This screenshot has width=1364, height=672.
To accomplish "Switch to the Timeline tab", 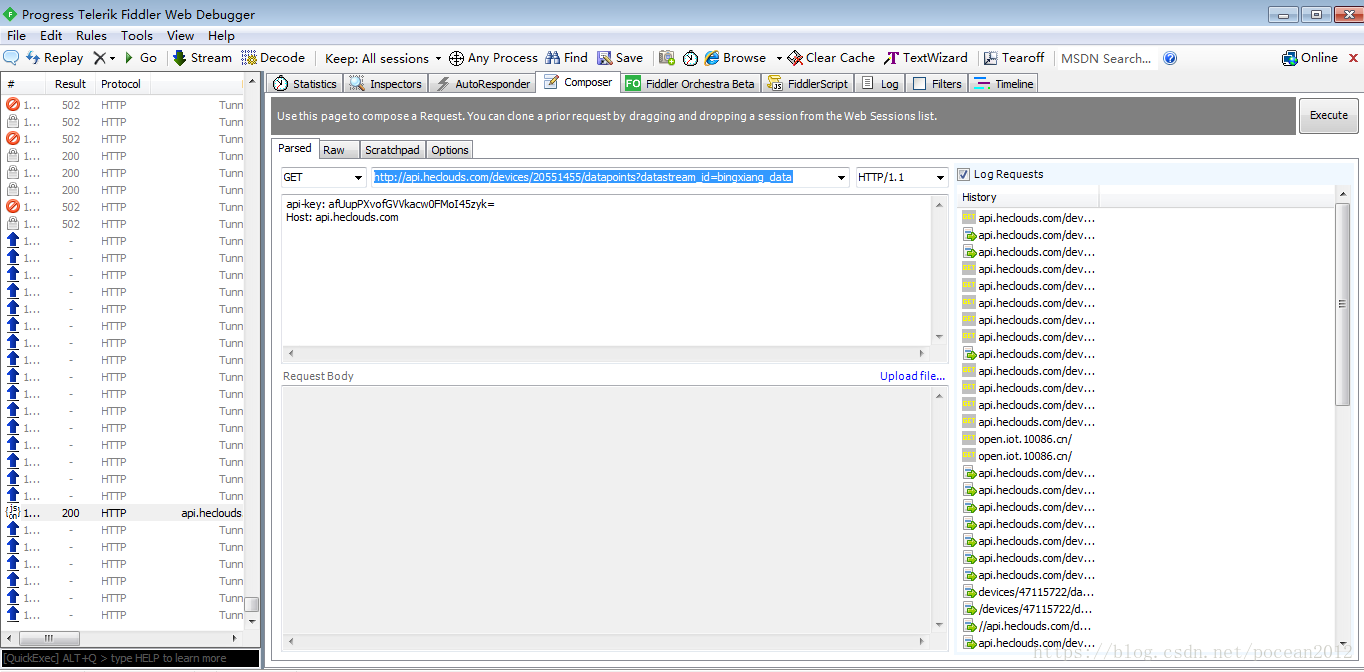I will tap(1004, 84).
